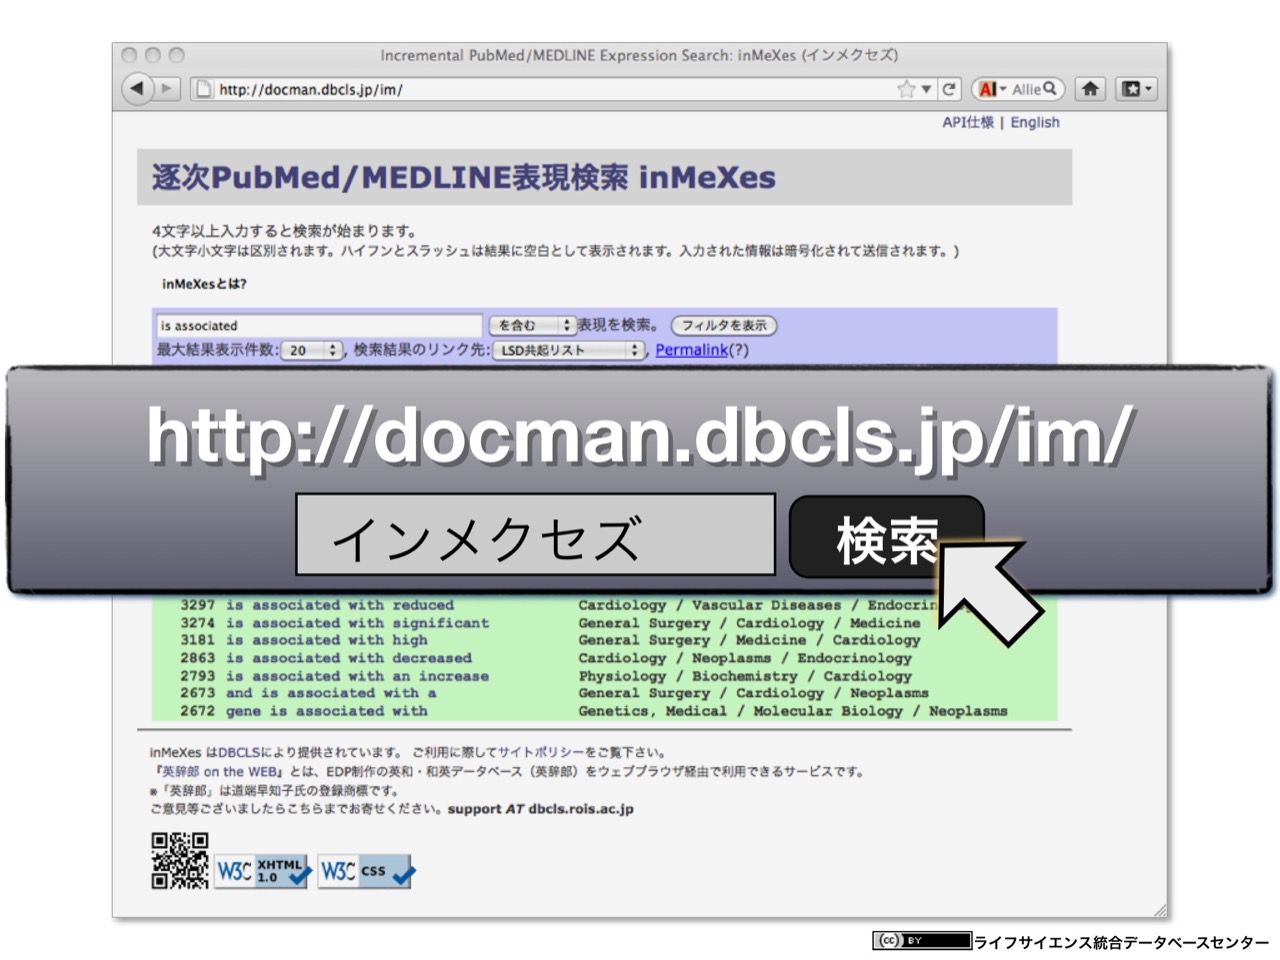Image resolution: width=1280 pixels, height=960 pixels.
Task: Click 'Cardiology / Vascular Diseases' category text
Action: pos(710,605)
